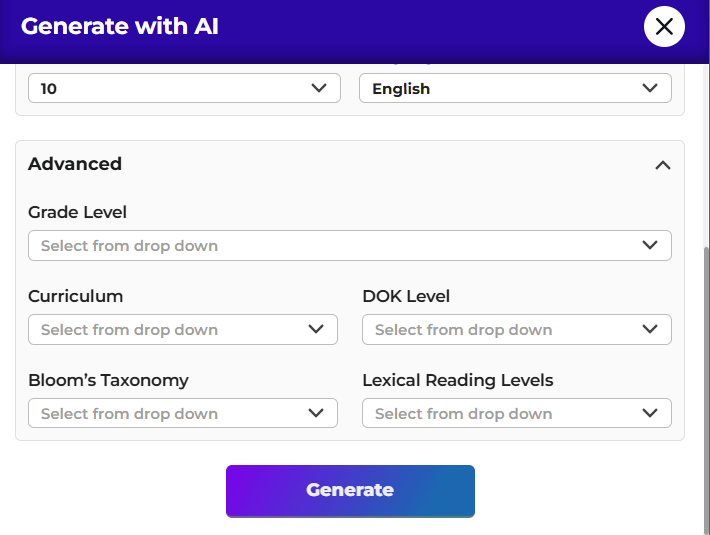This screenshot has height=535, width=710.
Task: Click the Curriculum label
Action: point(76,296)
